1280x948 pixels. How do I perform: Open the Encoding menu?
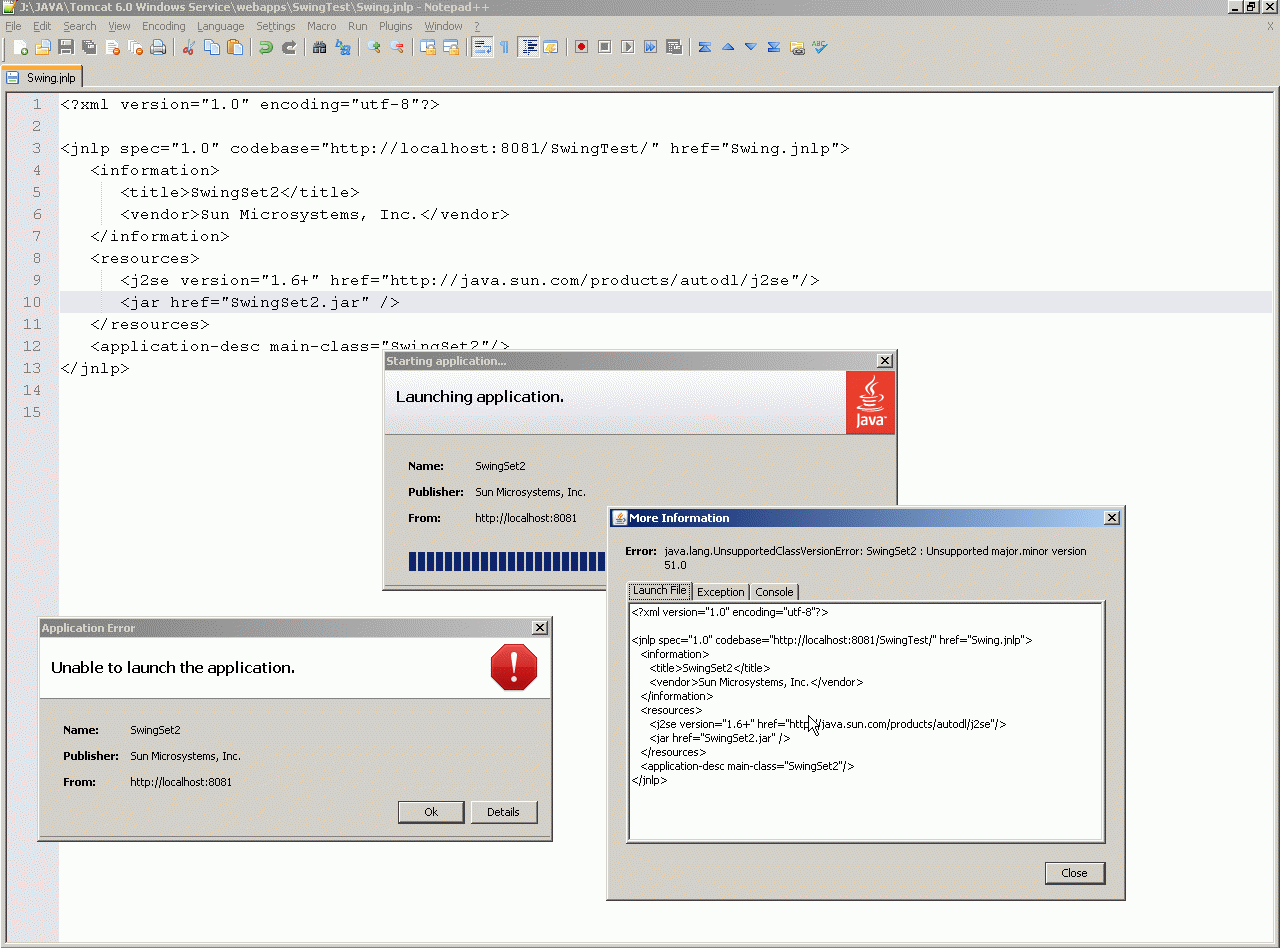pos(164,26)
